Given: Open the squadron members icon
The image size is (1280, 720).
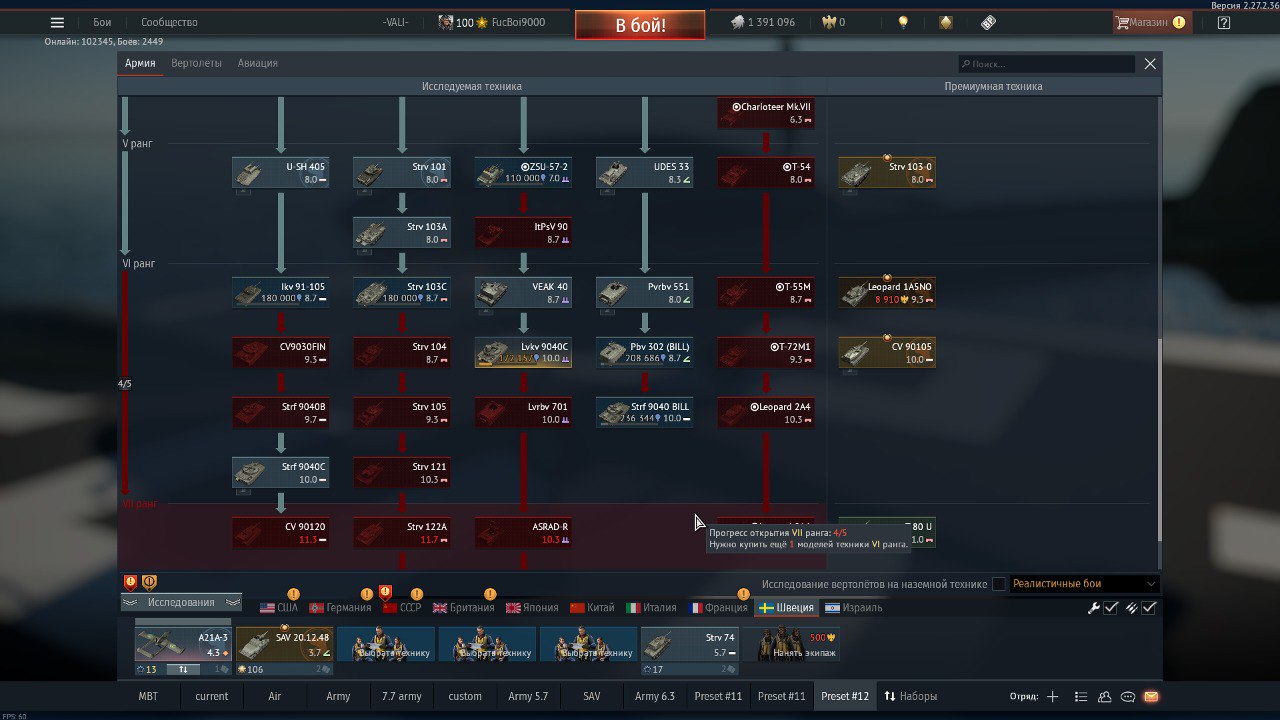Looking at the screenshot, I should coord(1105,696).
